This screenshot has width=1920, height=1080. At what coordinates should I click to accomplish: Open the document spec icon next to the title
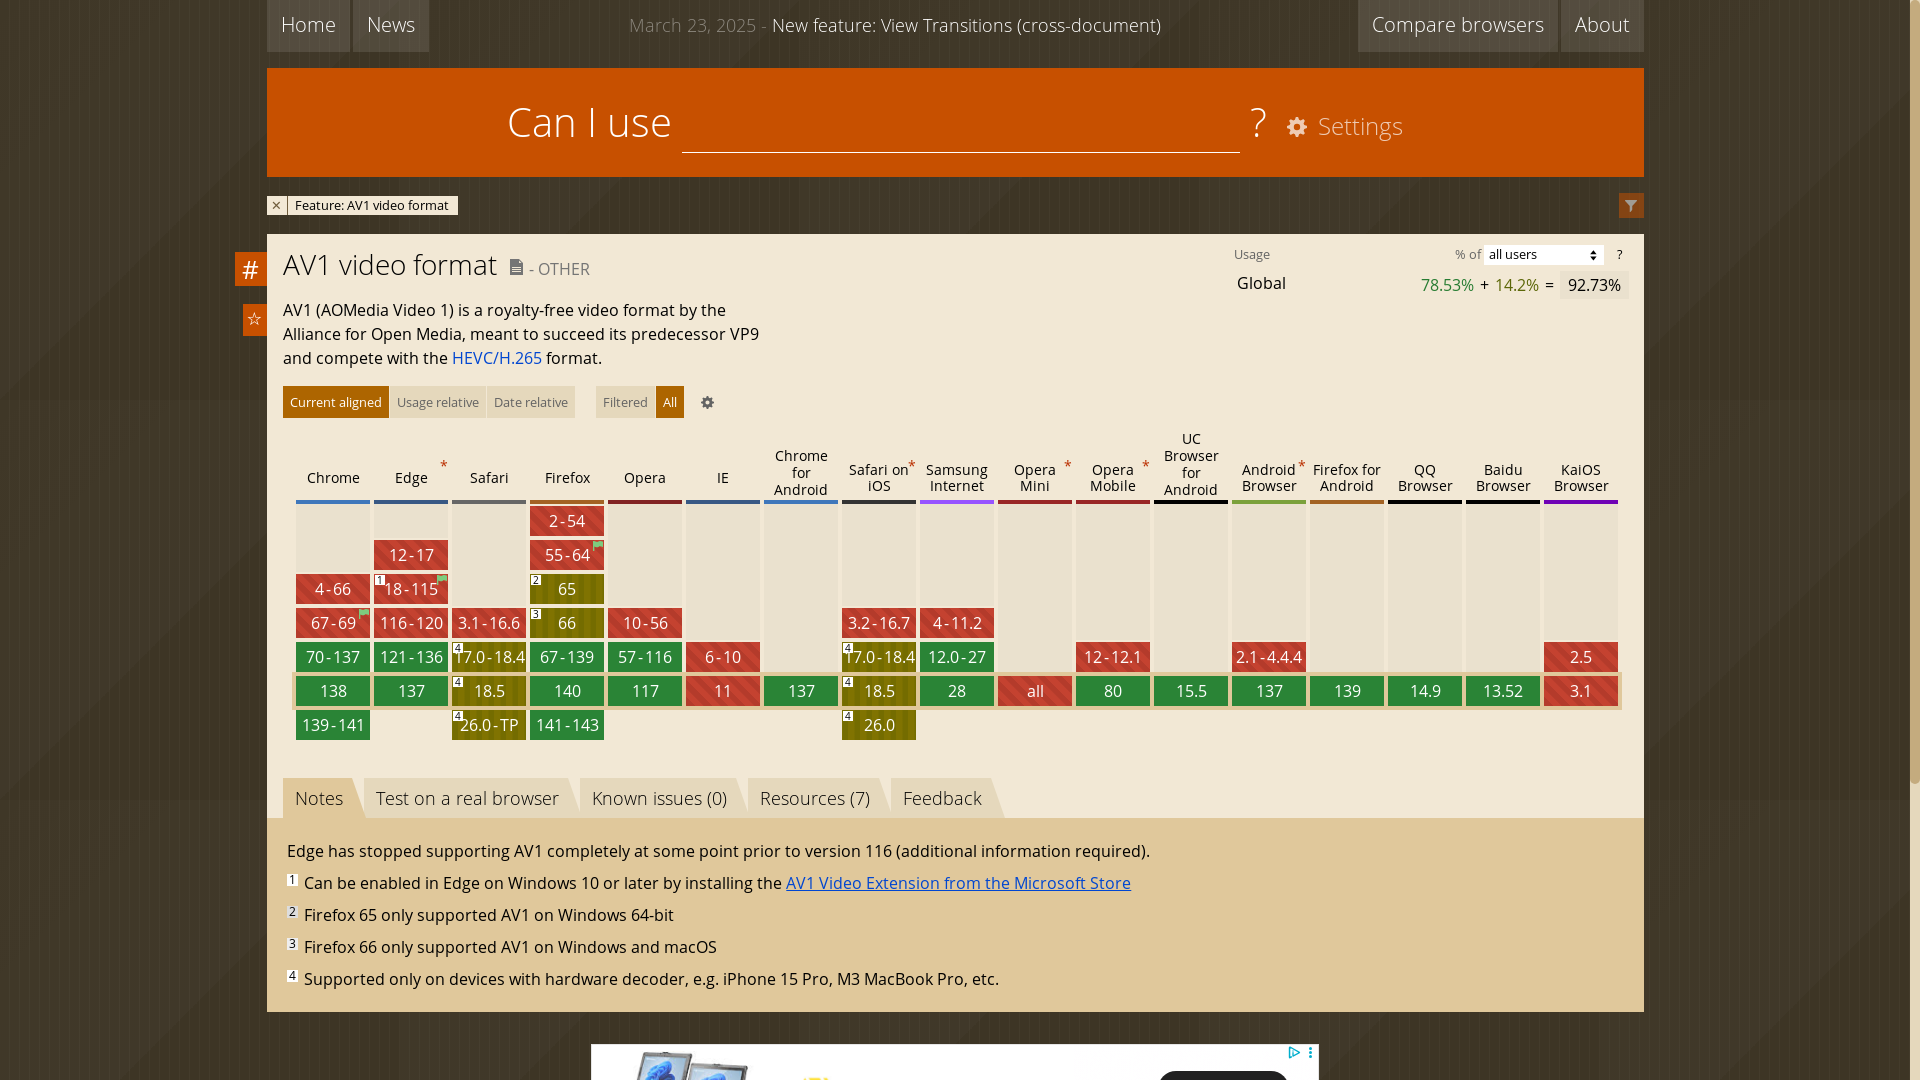click(x=516, y=267)
